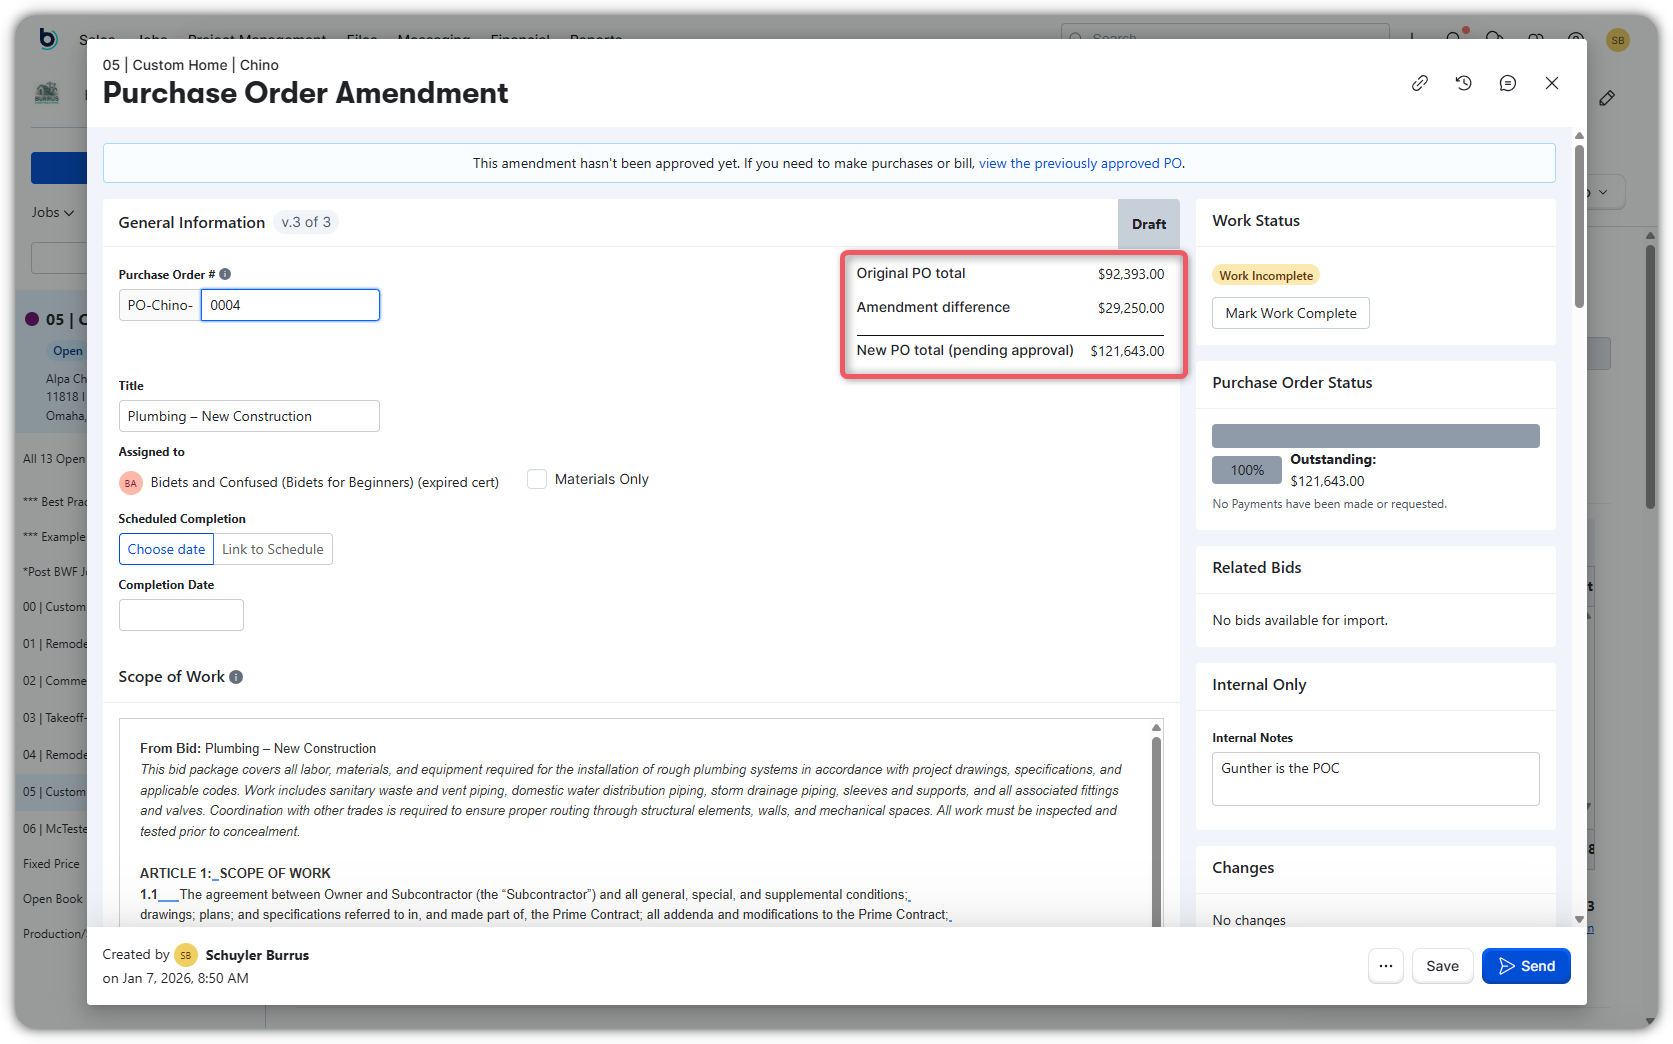Click the BA avatar for Bidets and Confused
The width and height of the screenshot is (1673, 1044).
131,483
